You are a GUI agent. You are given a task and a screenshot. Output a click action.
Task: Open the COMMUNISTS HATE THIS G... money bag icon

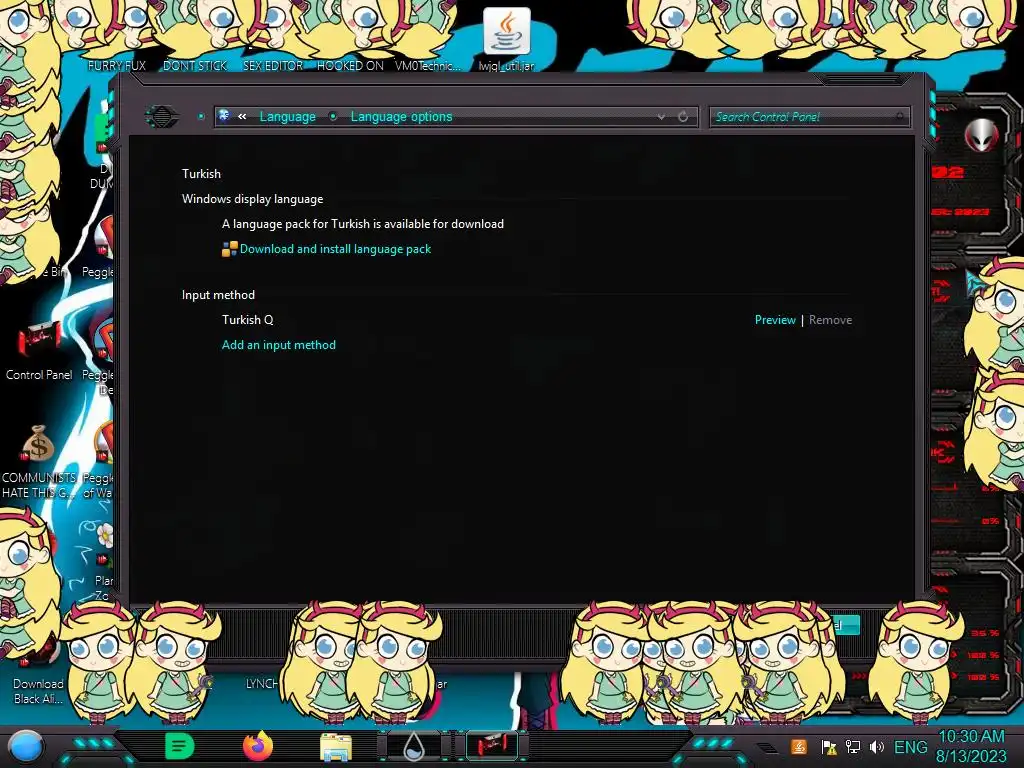(39, 462)
